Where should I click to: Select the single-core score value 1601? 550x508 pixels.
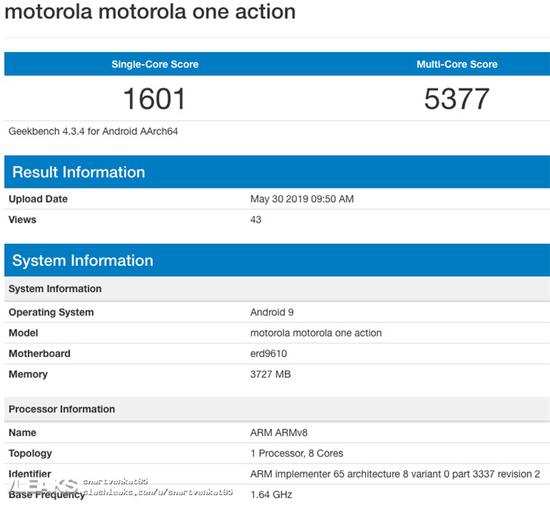(x=154, y=99)
